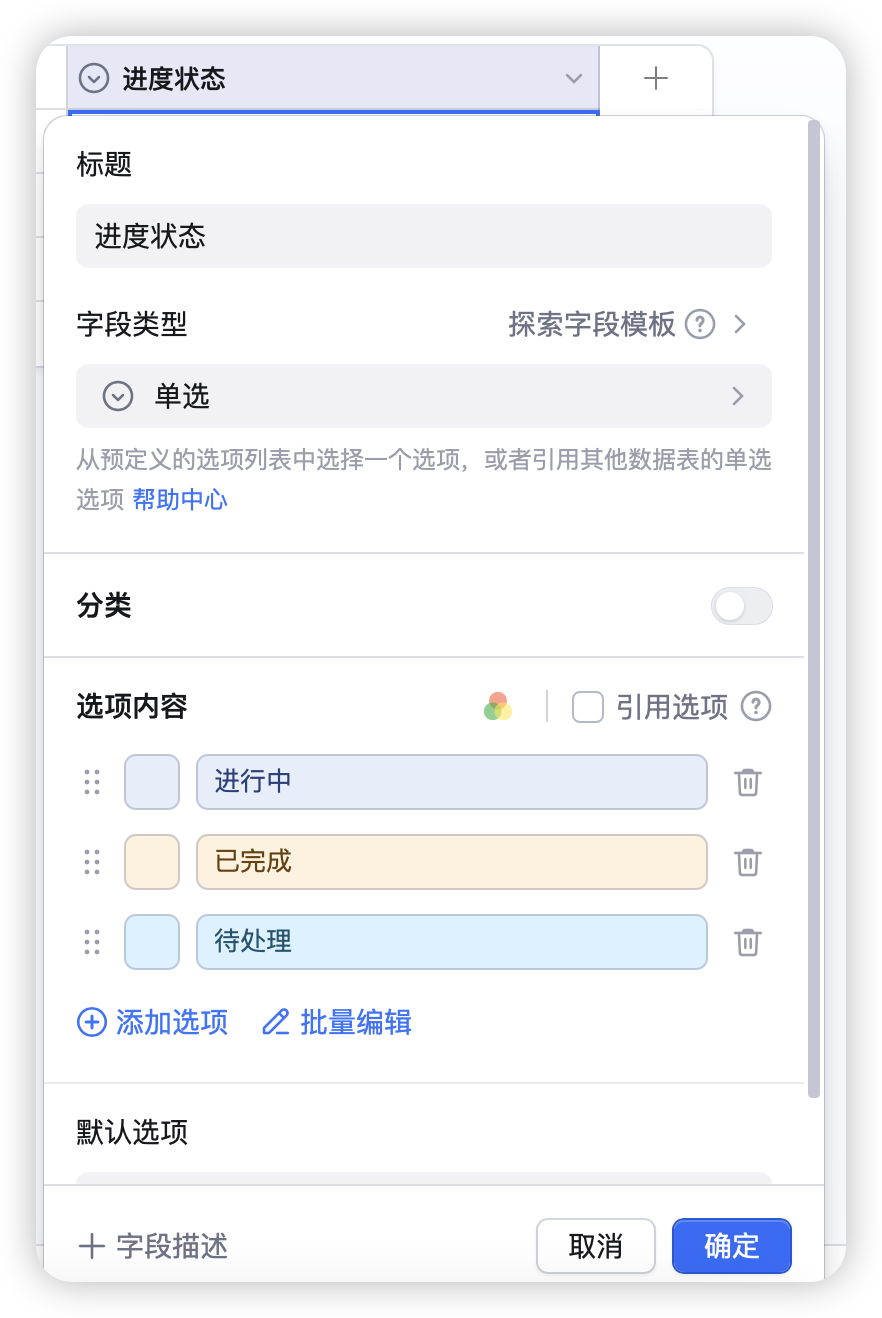This screenshot has width=882, height=1318.
Task: Expand 探索字段模板 using its chevron
Action: (x=740, y=324)
